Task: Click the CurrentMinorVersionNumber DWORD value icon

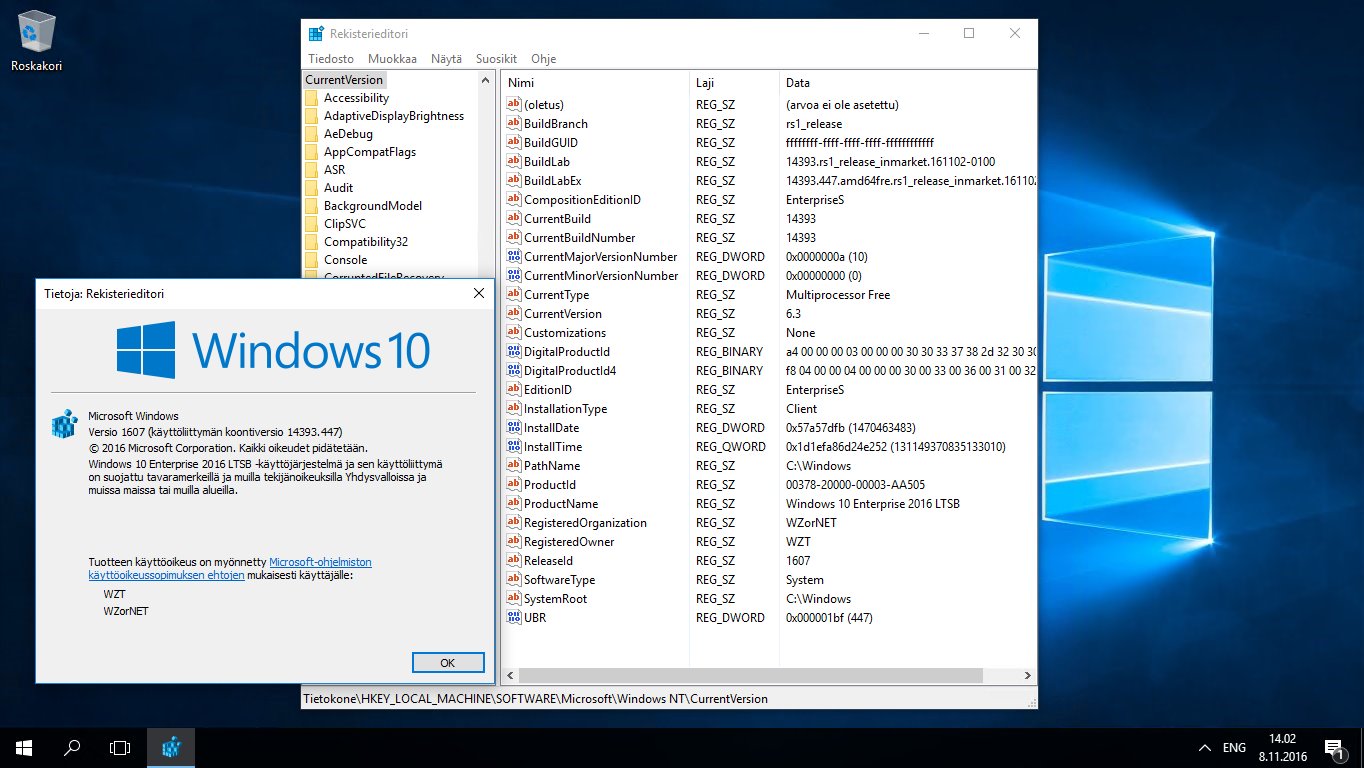Action: click(x=514, y=276)
